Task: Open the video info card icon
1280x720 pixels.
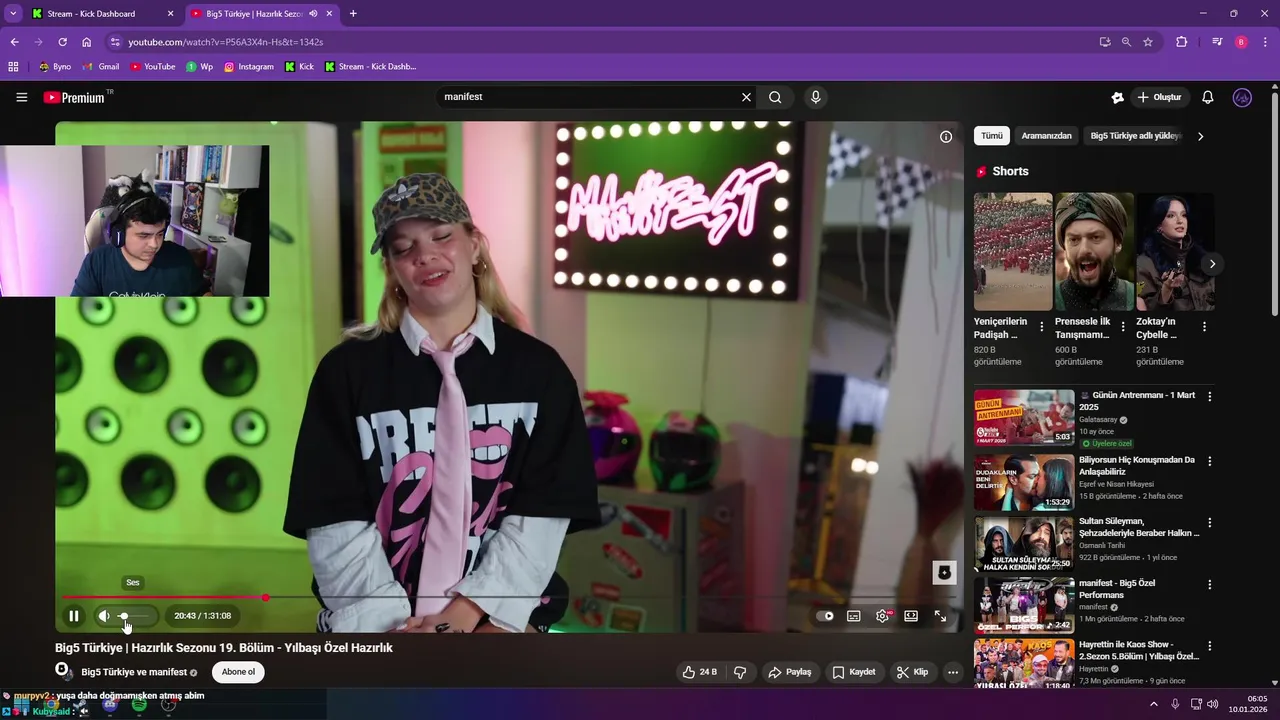Action: point(946,137)
